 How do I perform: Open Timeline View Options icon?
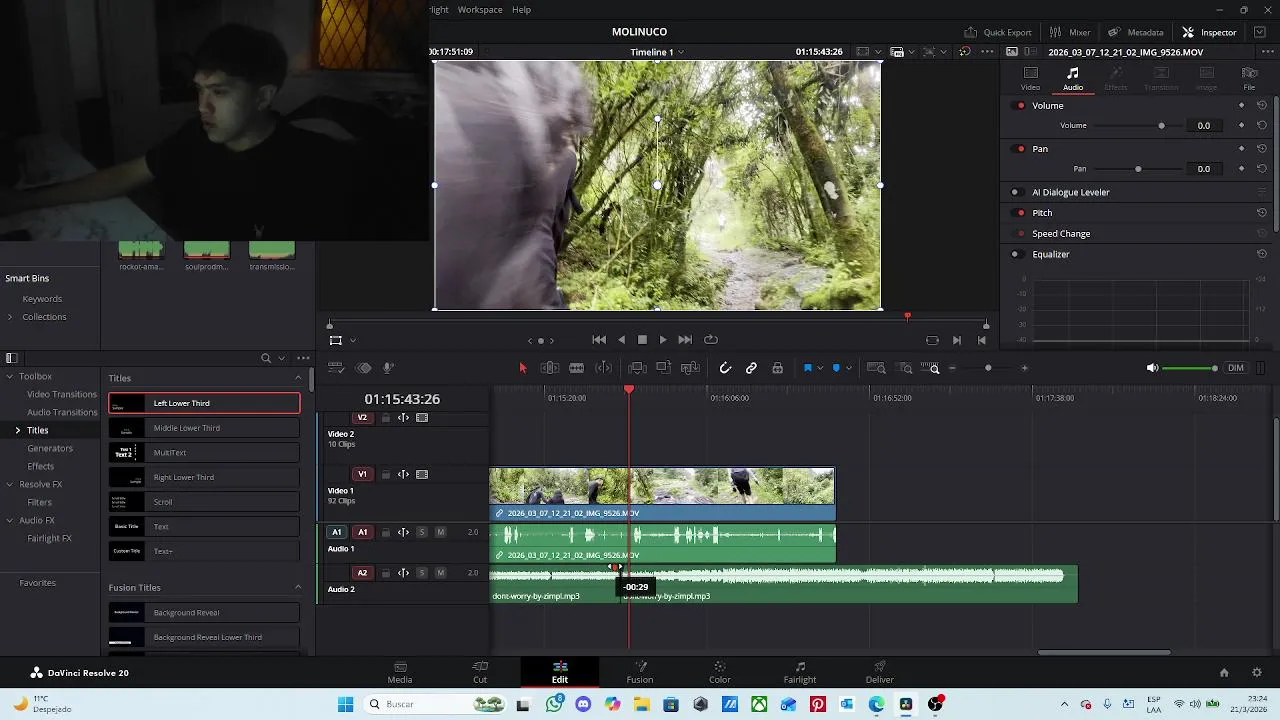(336, 368)
